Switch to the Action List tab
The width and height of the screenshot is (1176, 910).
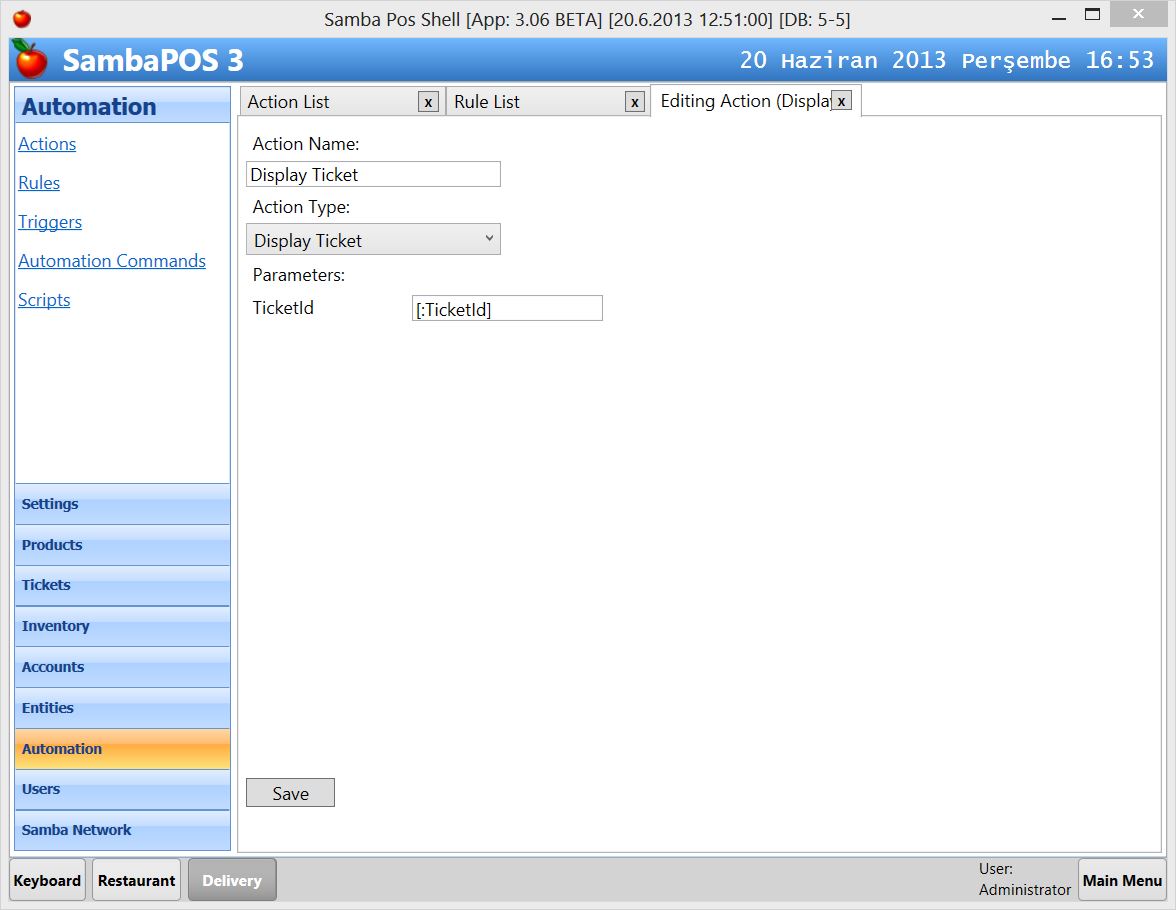tap(320, 101)
